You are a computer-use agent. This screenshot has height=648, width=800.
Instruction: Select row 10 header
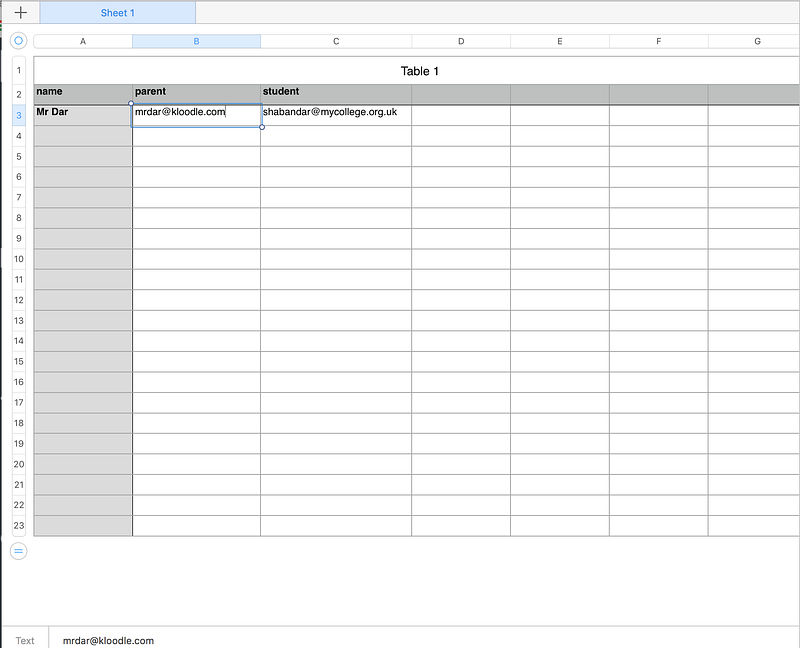point(19,259)
